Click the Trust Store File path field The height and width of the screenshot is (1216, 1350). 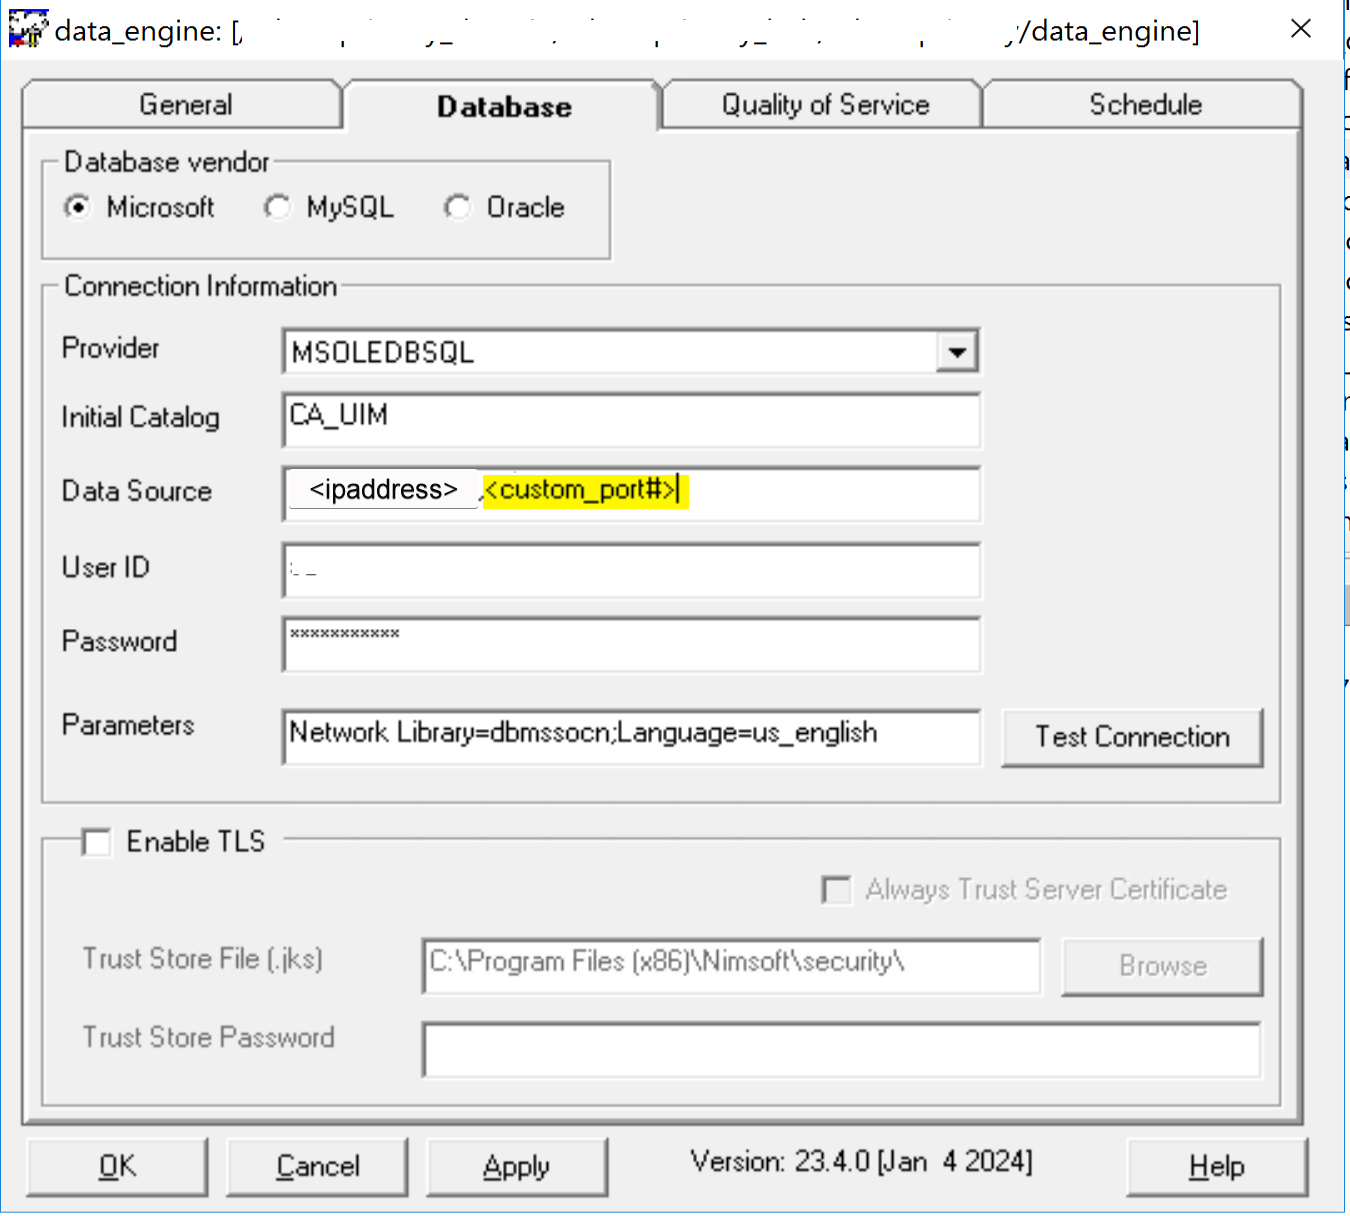coord(731,966)
